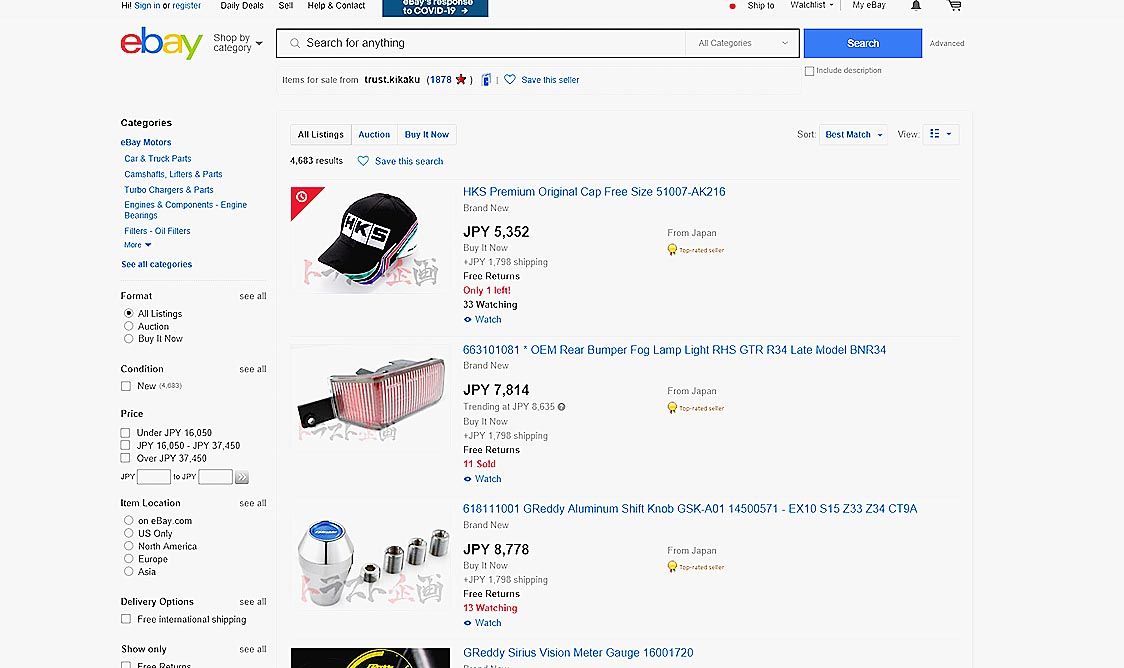Expand the Shop by category dropdown
1124x668 pixels.
pyautogui.click(x=238, y=43)
